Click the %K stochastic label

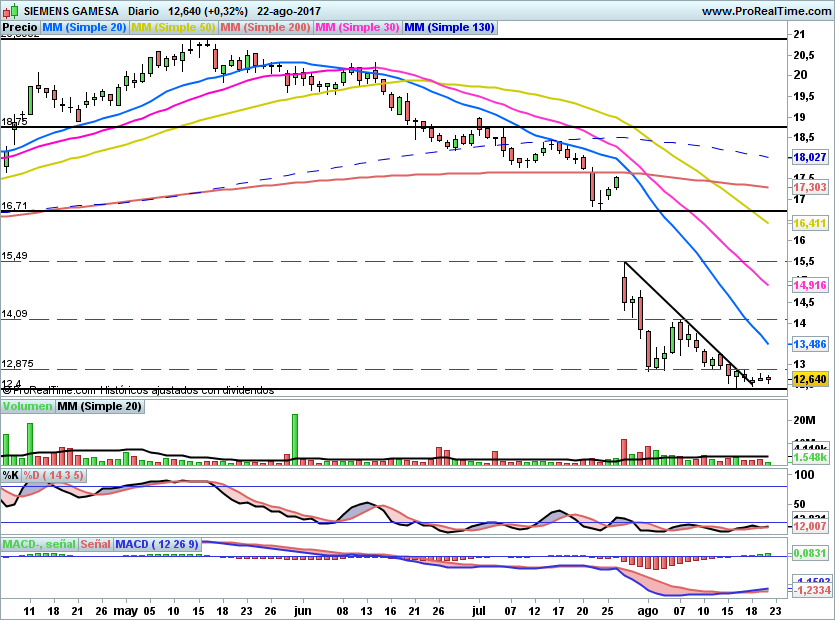click(11, 475)
